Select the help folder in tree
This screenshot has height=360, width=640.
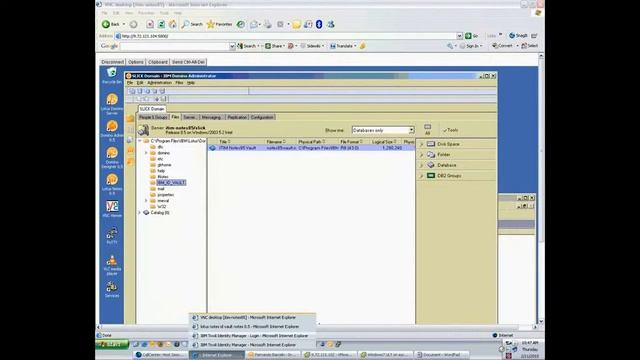pyautogui.click(x=161, y=171)
